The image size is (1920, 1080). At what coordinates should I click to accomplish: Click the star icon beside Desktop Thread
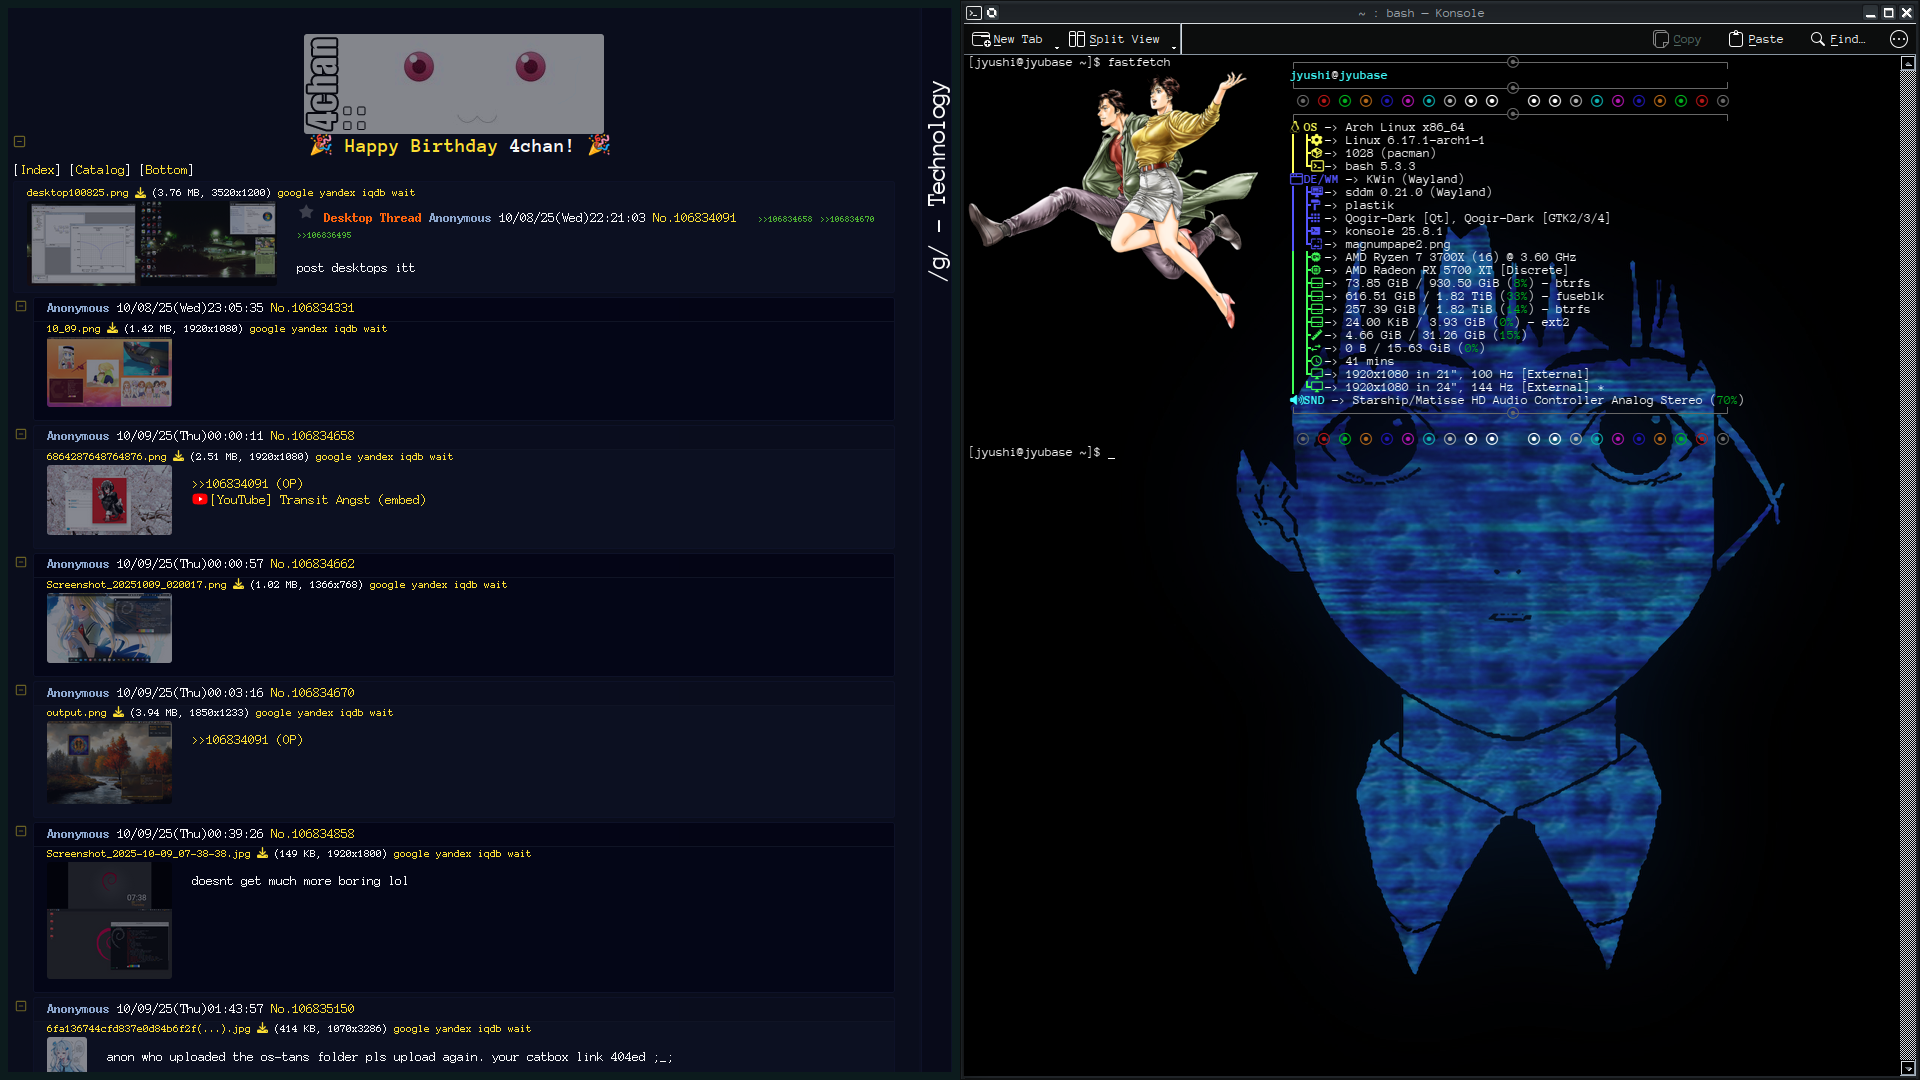[x=306, y=212]
